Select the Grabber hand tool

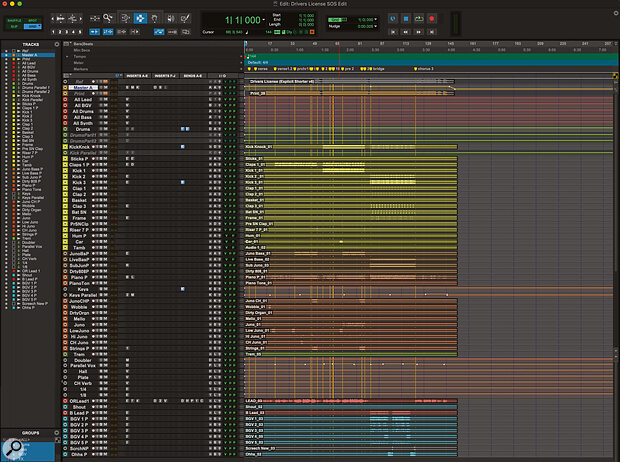pos(155,18)
